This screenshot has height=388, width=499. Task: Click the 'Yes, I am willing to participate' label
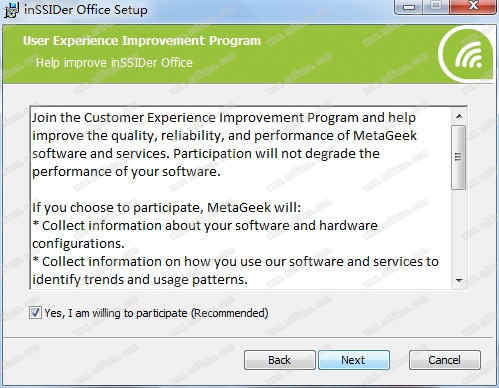[x=156, y=313]
